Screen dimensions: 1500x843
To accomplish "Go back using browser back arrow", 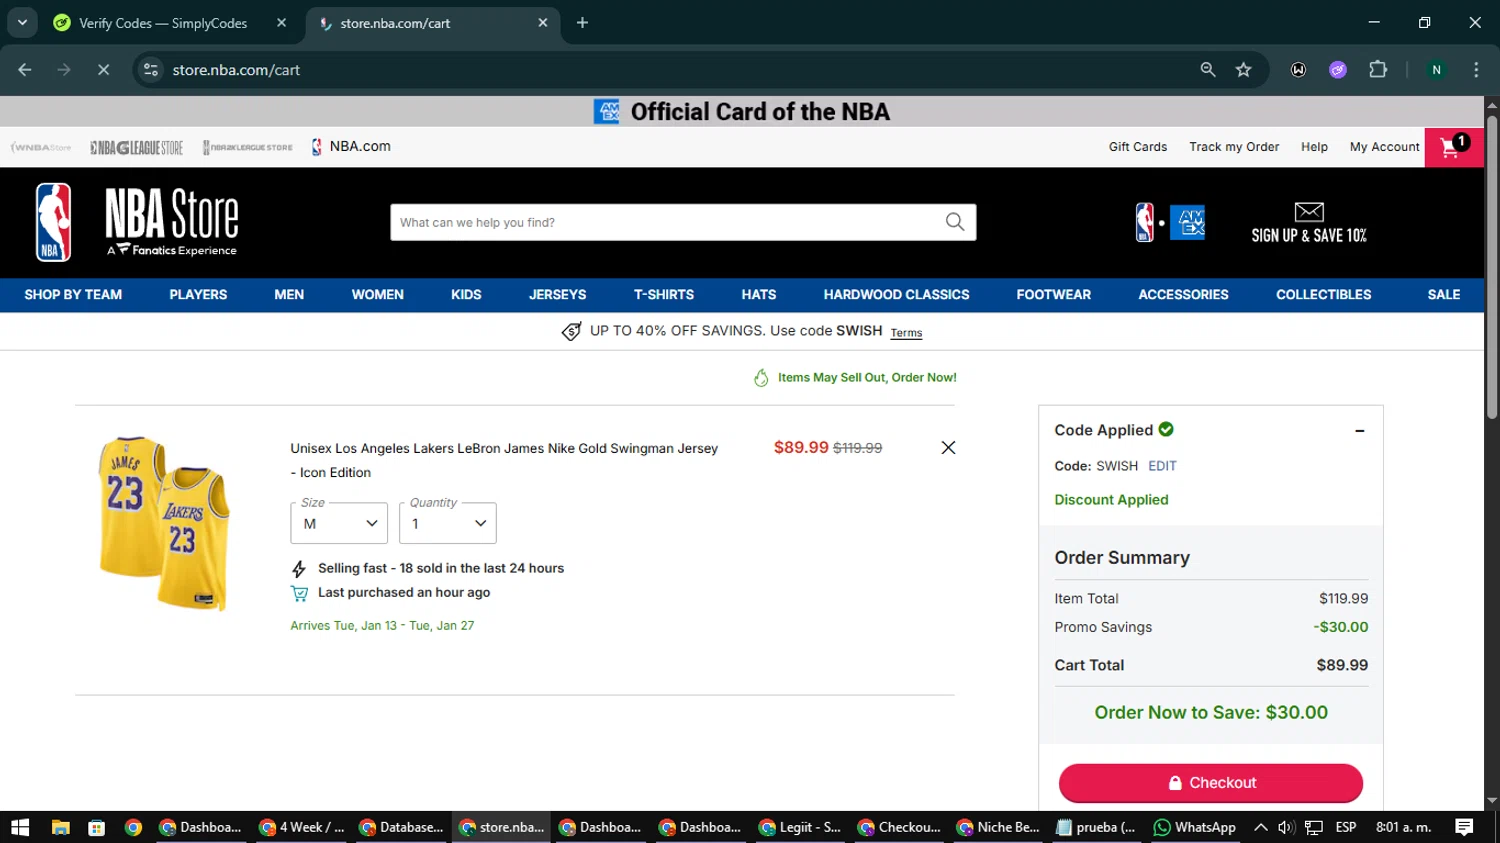I will (x=25, y=70).
